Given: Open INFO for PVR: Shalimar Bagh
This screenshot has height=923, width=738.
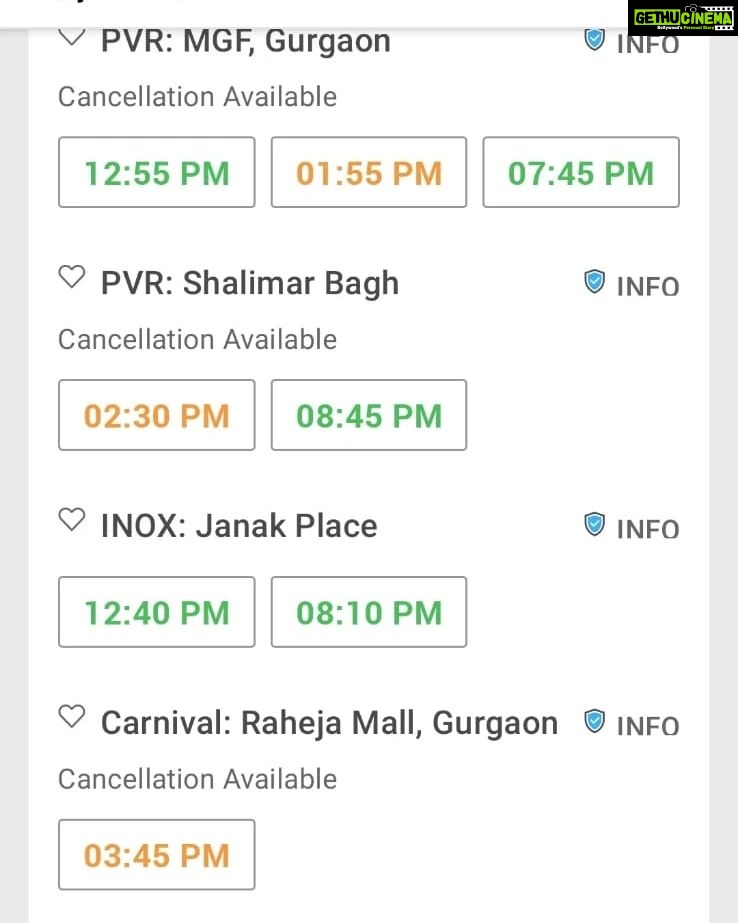Looking at the screenshot, I should point(648,287).
